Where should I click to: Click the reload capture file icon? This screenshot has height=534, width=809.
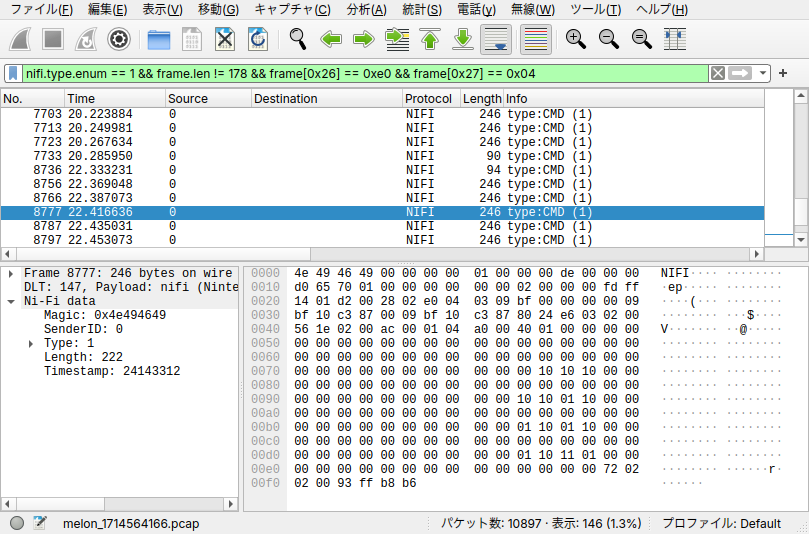point(257,40)
